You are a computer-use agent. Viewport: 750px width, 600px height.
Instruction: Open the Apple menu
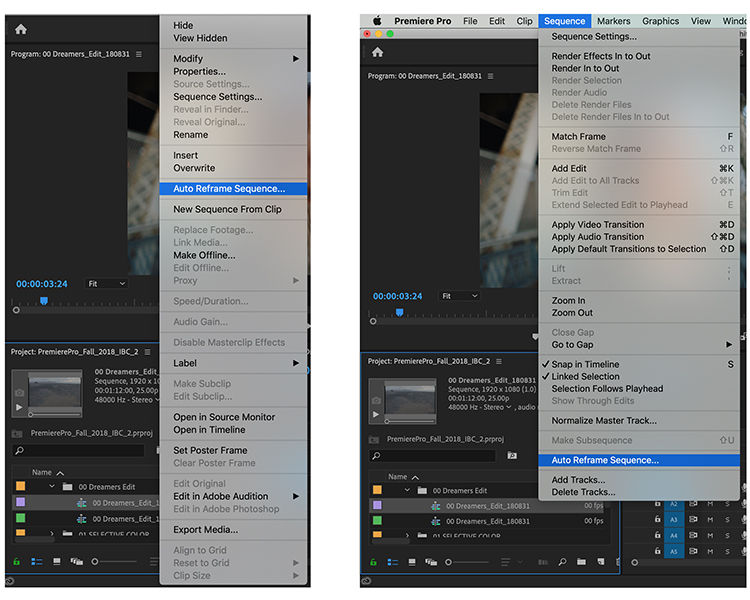point(377,21)
